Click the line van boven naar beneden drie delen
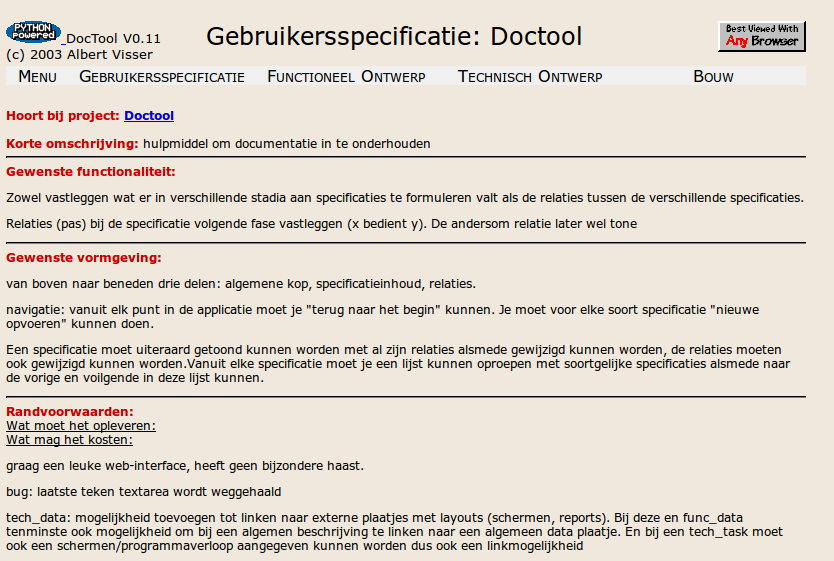834x561 pixels. (x=241, y=284)
